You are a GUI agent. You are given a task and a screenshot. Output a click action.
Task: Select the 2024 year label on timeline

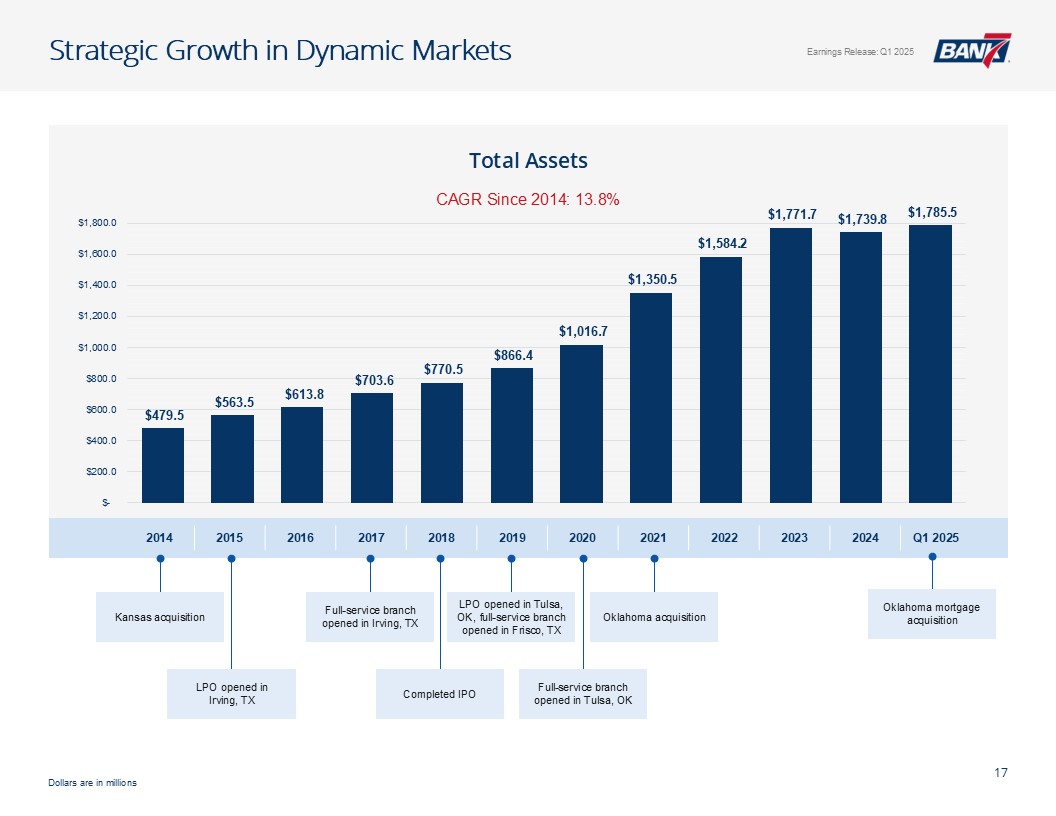coord(865,538)
